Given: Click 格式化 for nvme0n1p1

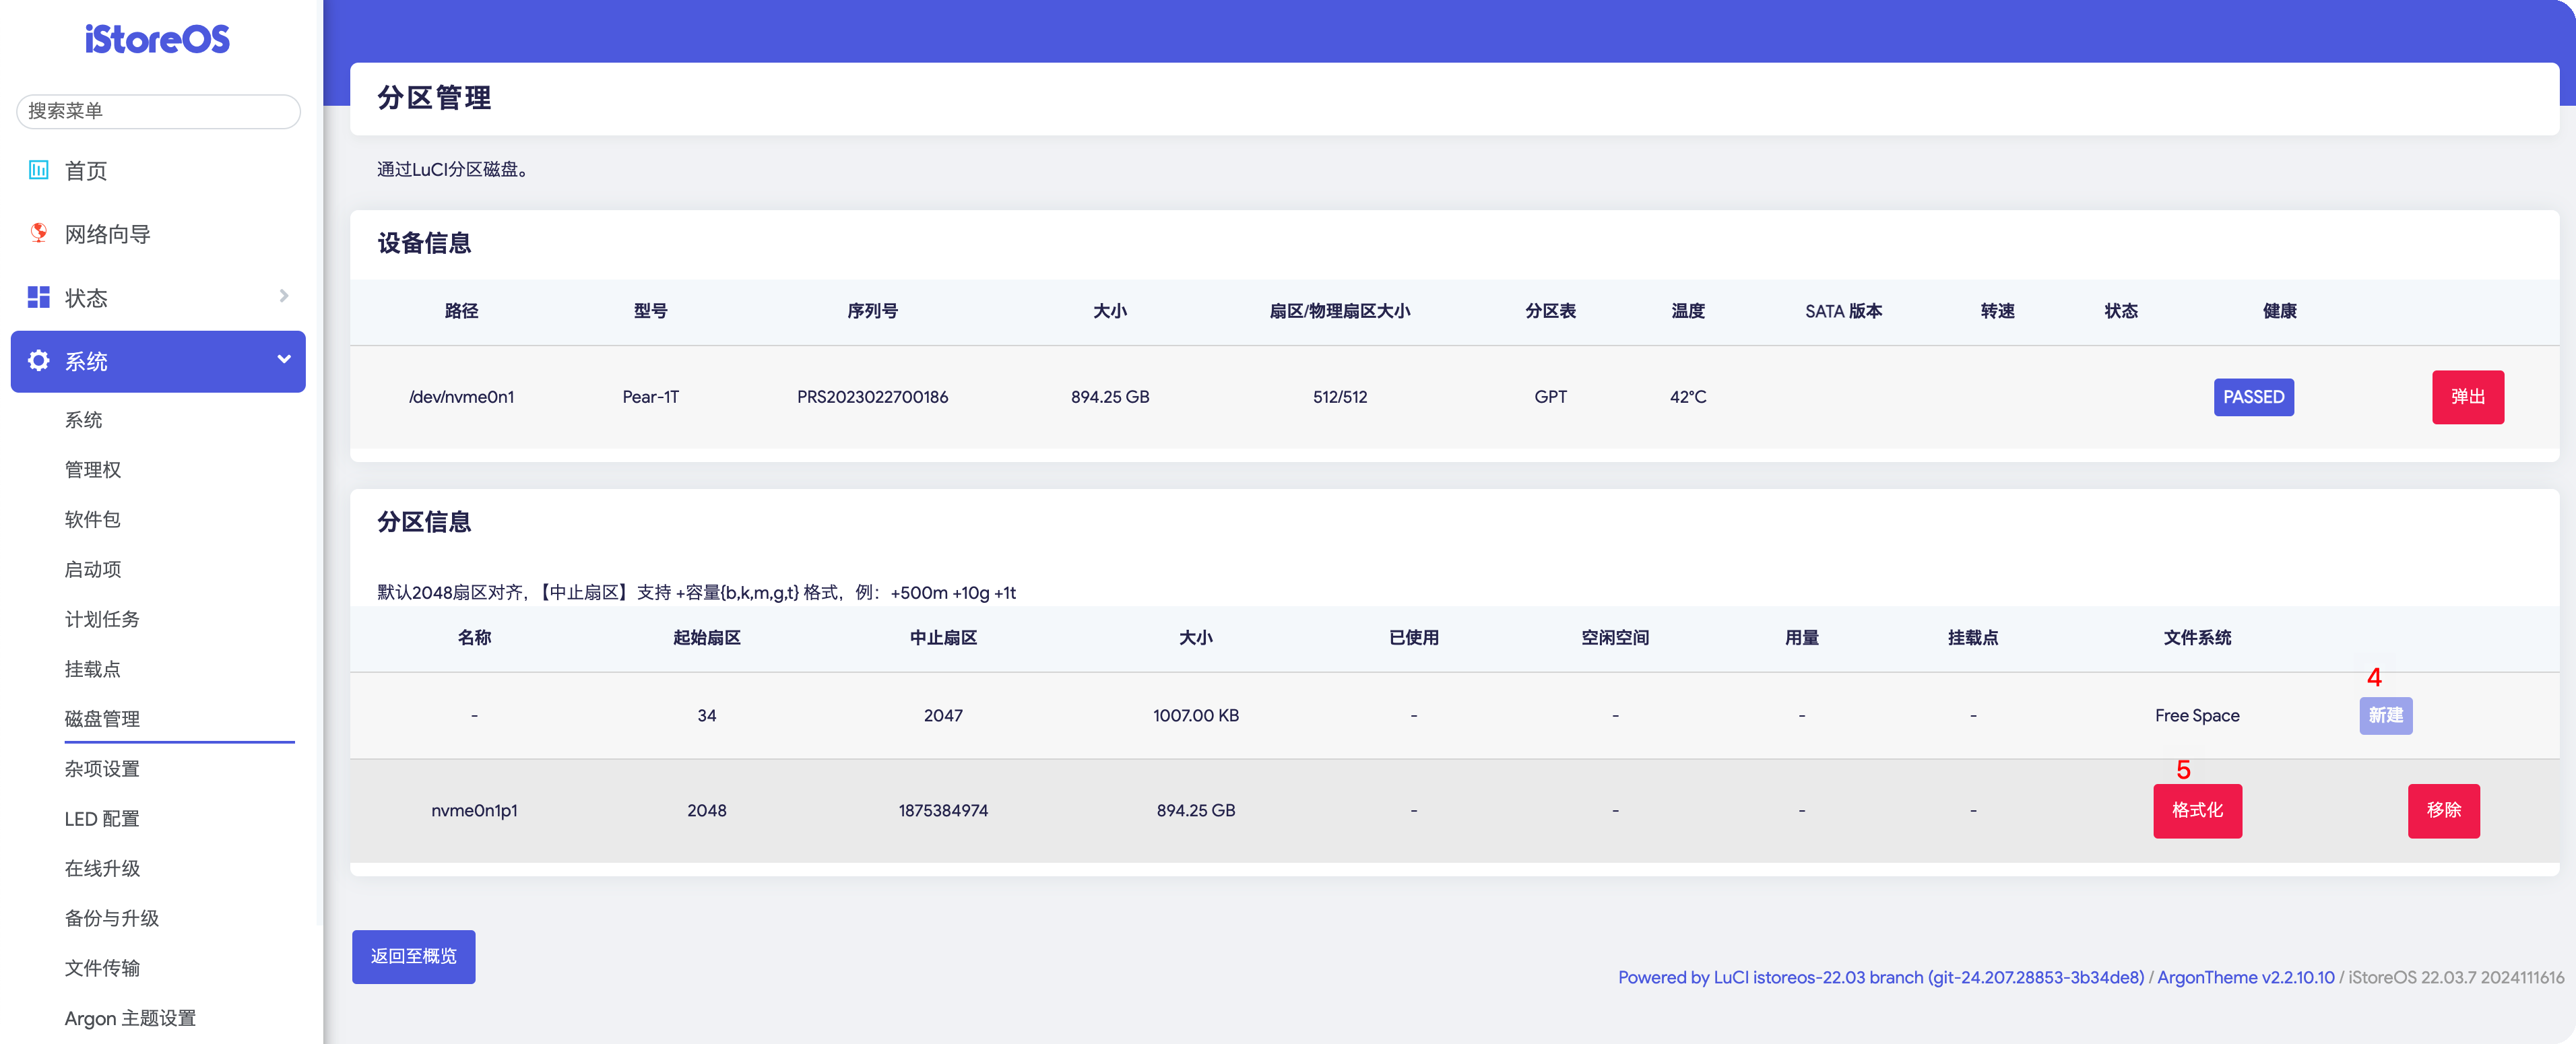Looking at the screenshot, I should (2197, 811).
